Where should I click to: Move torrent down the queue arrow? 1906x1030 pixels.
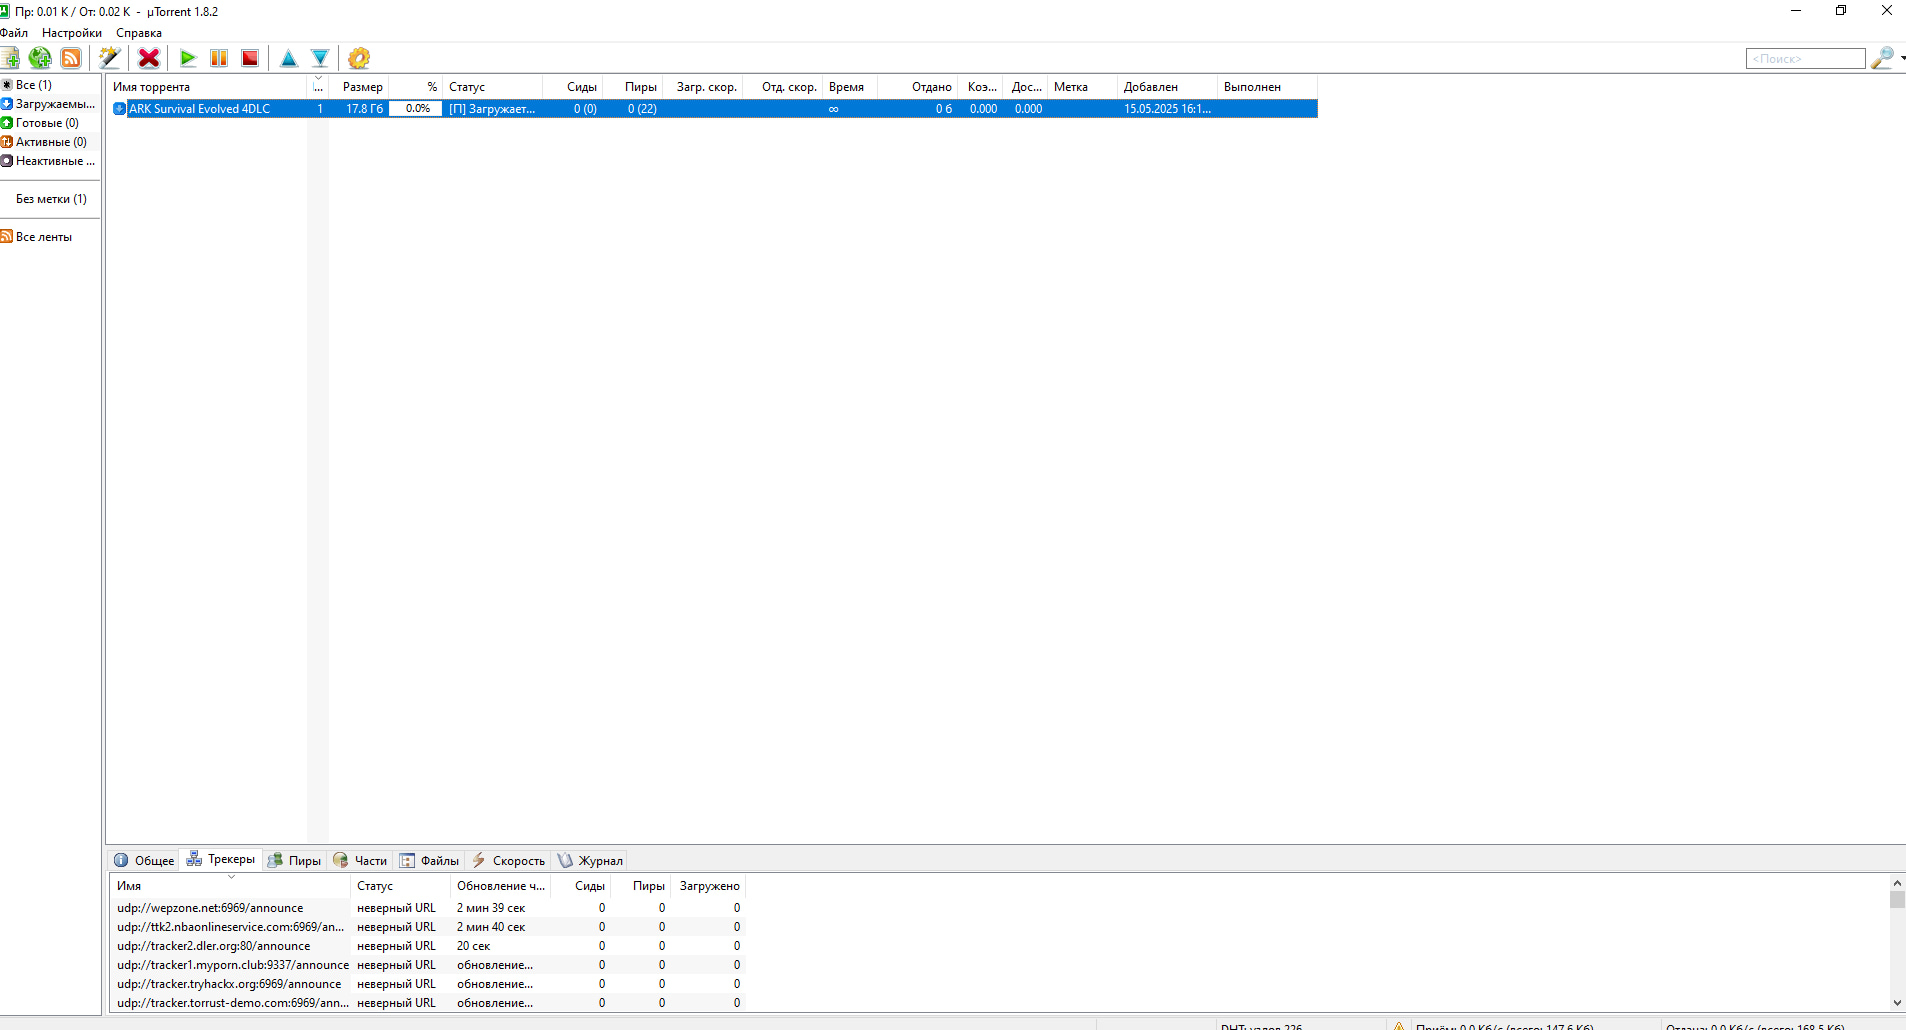coord(320,58)
